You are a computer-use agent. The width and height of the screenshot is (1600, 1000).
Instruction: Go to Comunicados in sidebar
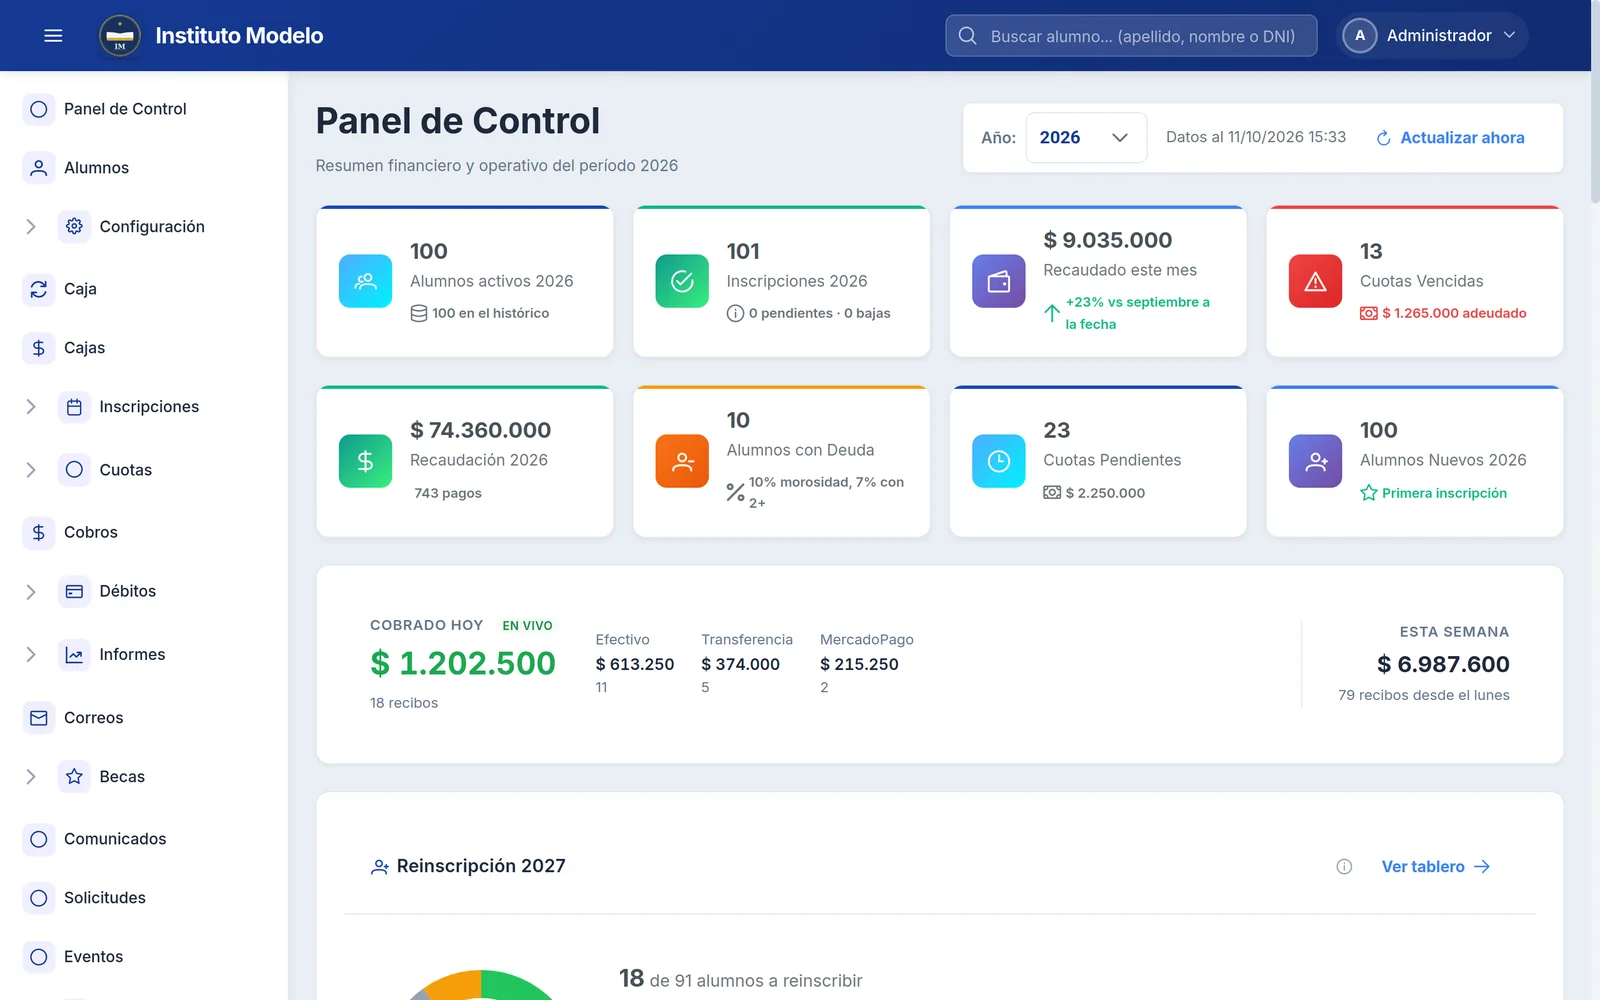click(115, 839)
